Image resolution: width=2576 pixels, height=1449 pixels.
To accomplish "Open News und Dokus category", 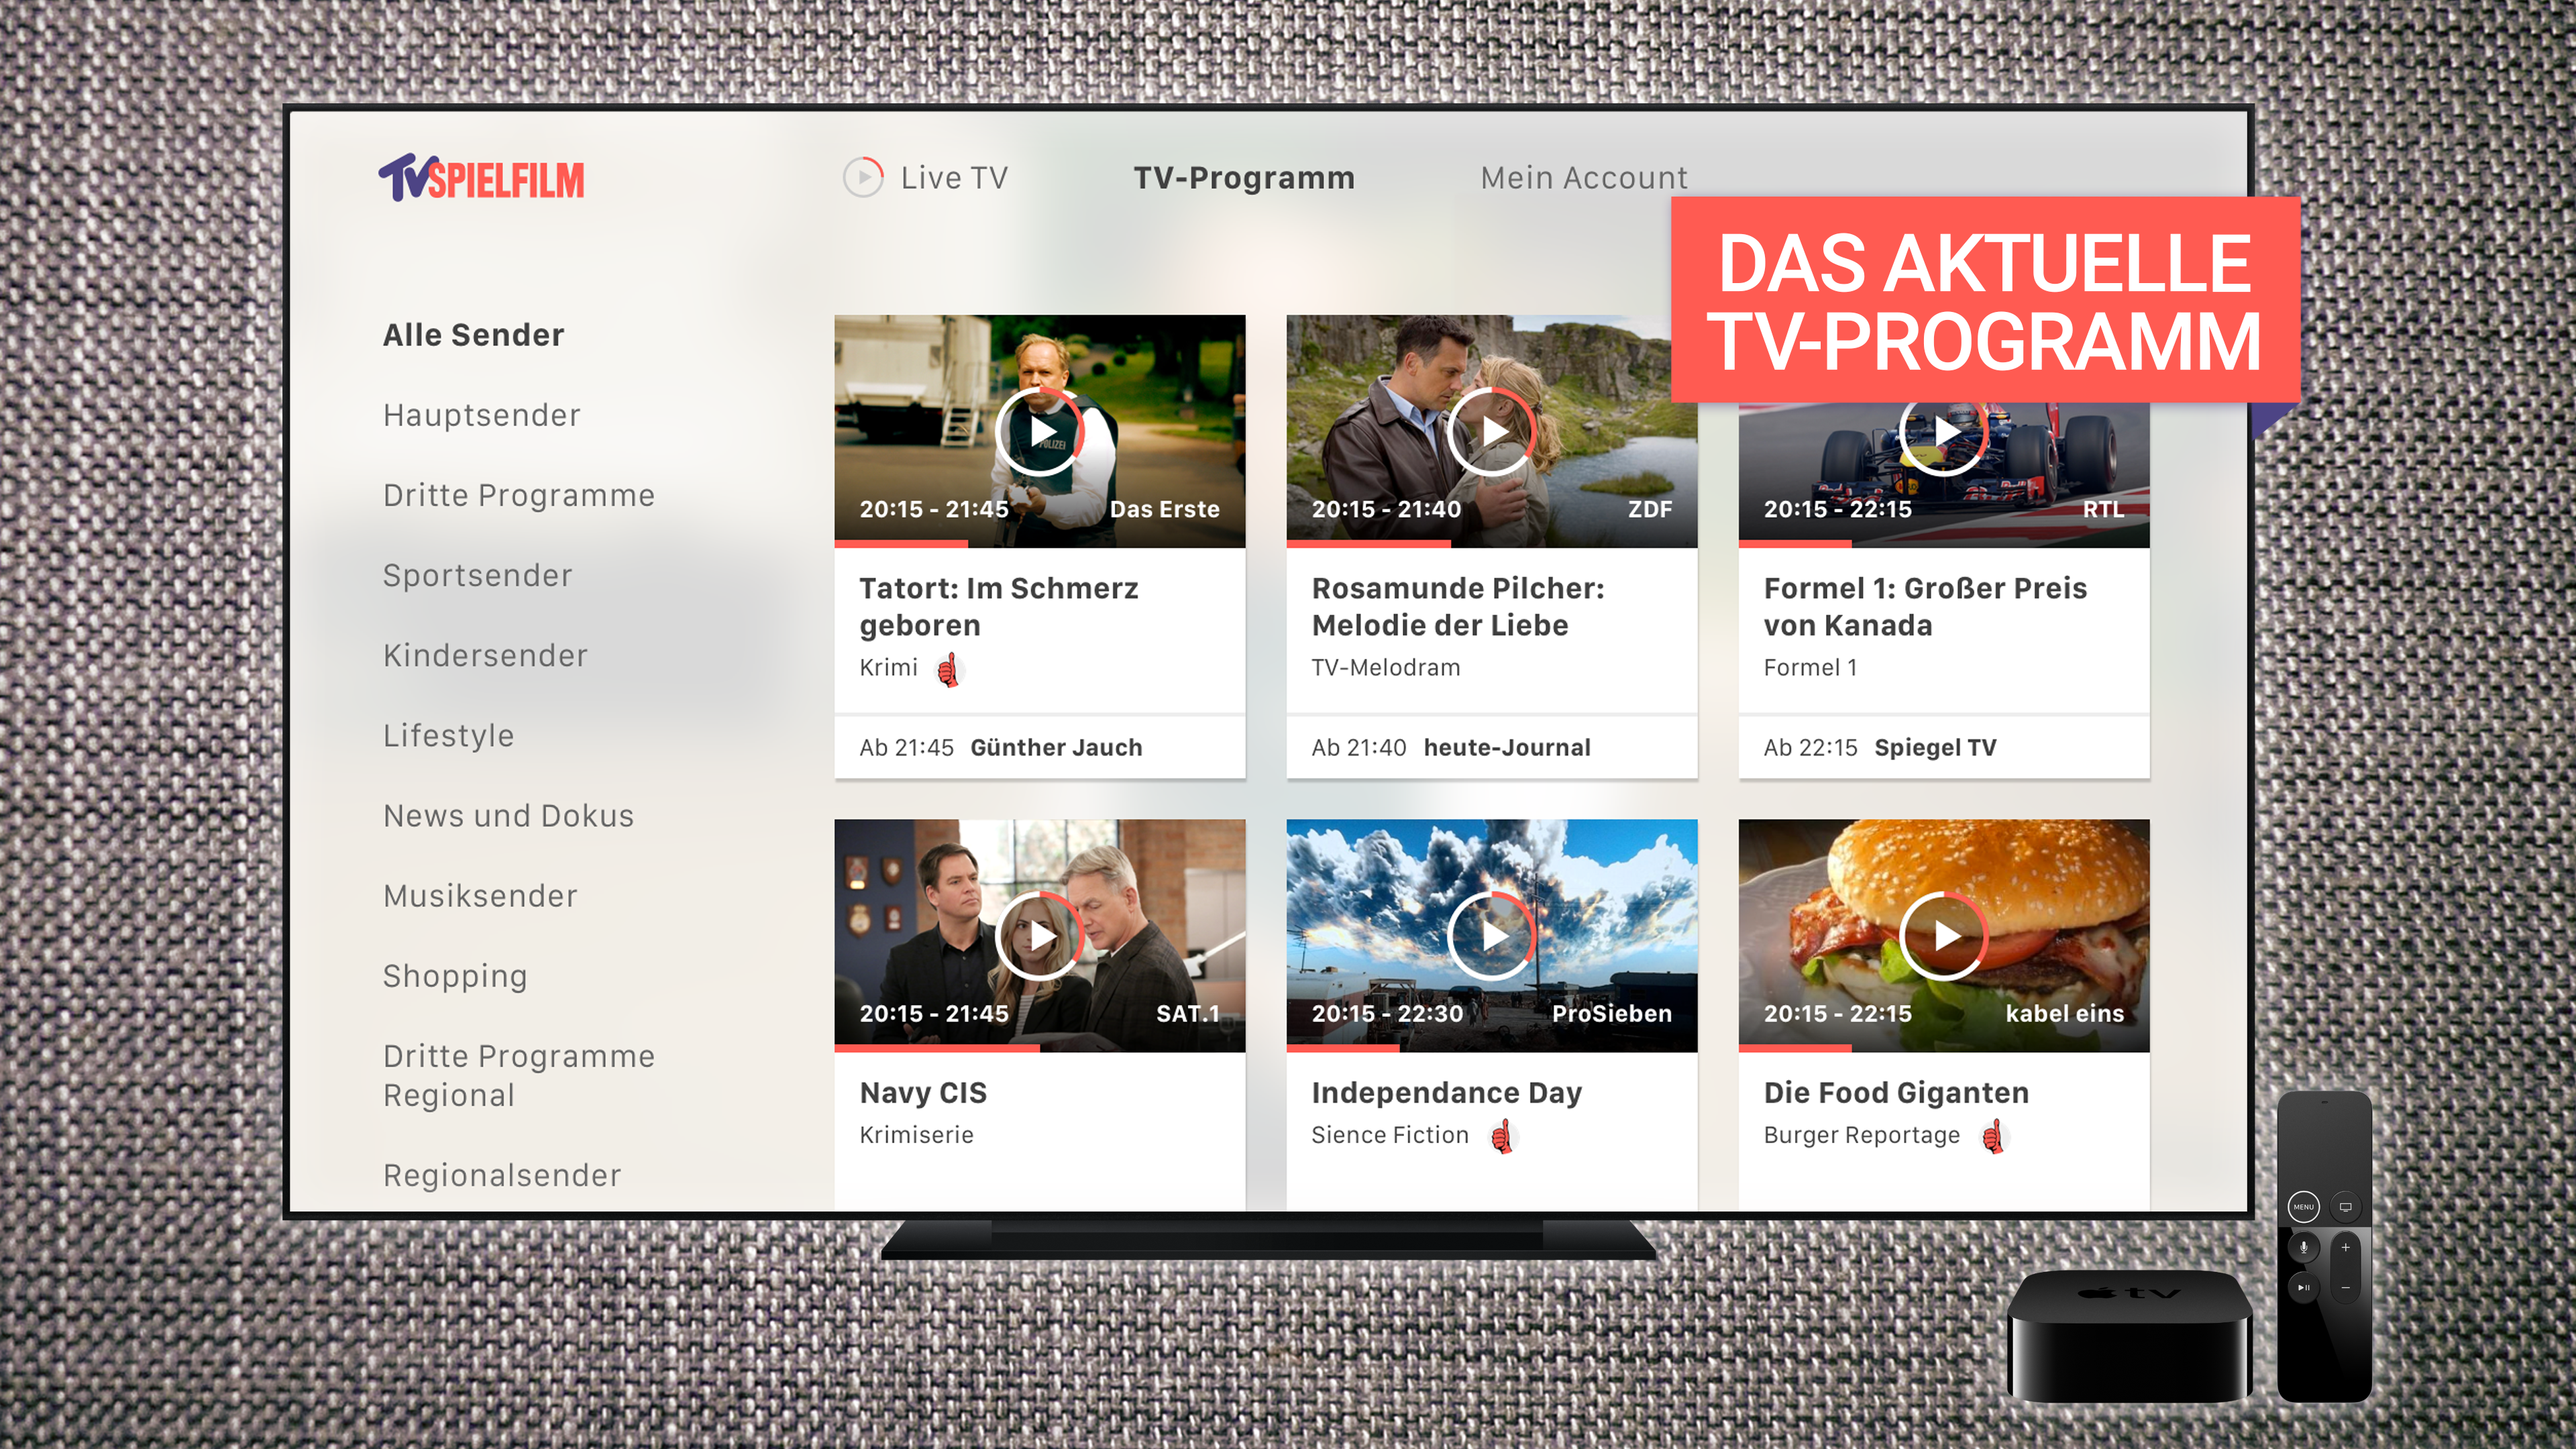I will [508, 815].
